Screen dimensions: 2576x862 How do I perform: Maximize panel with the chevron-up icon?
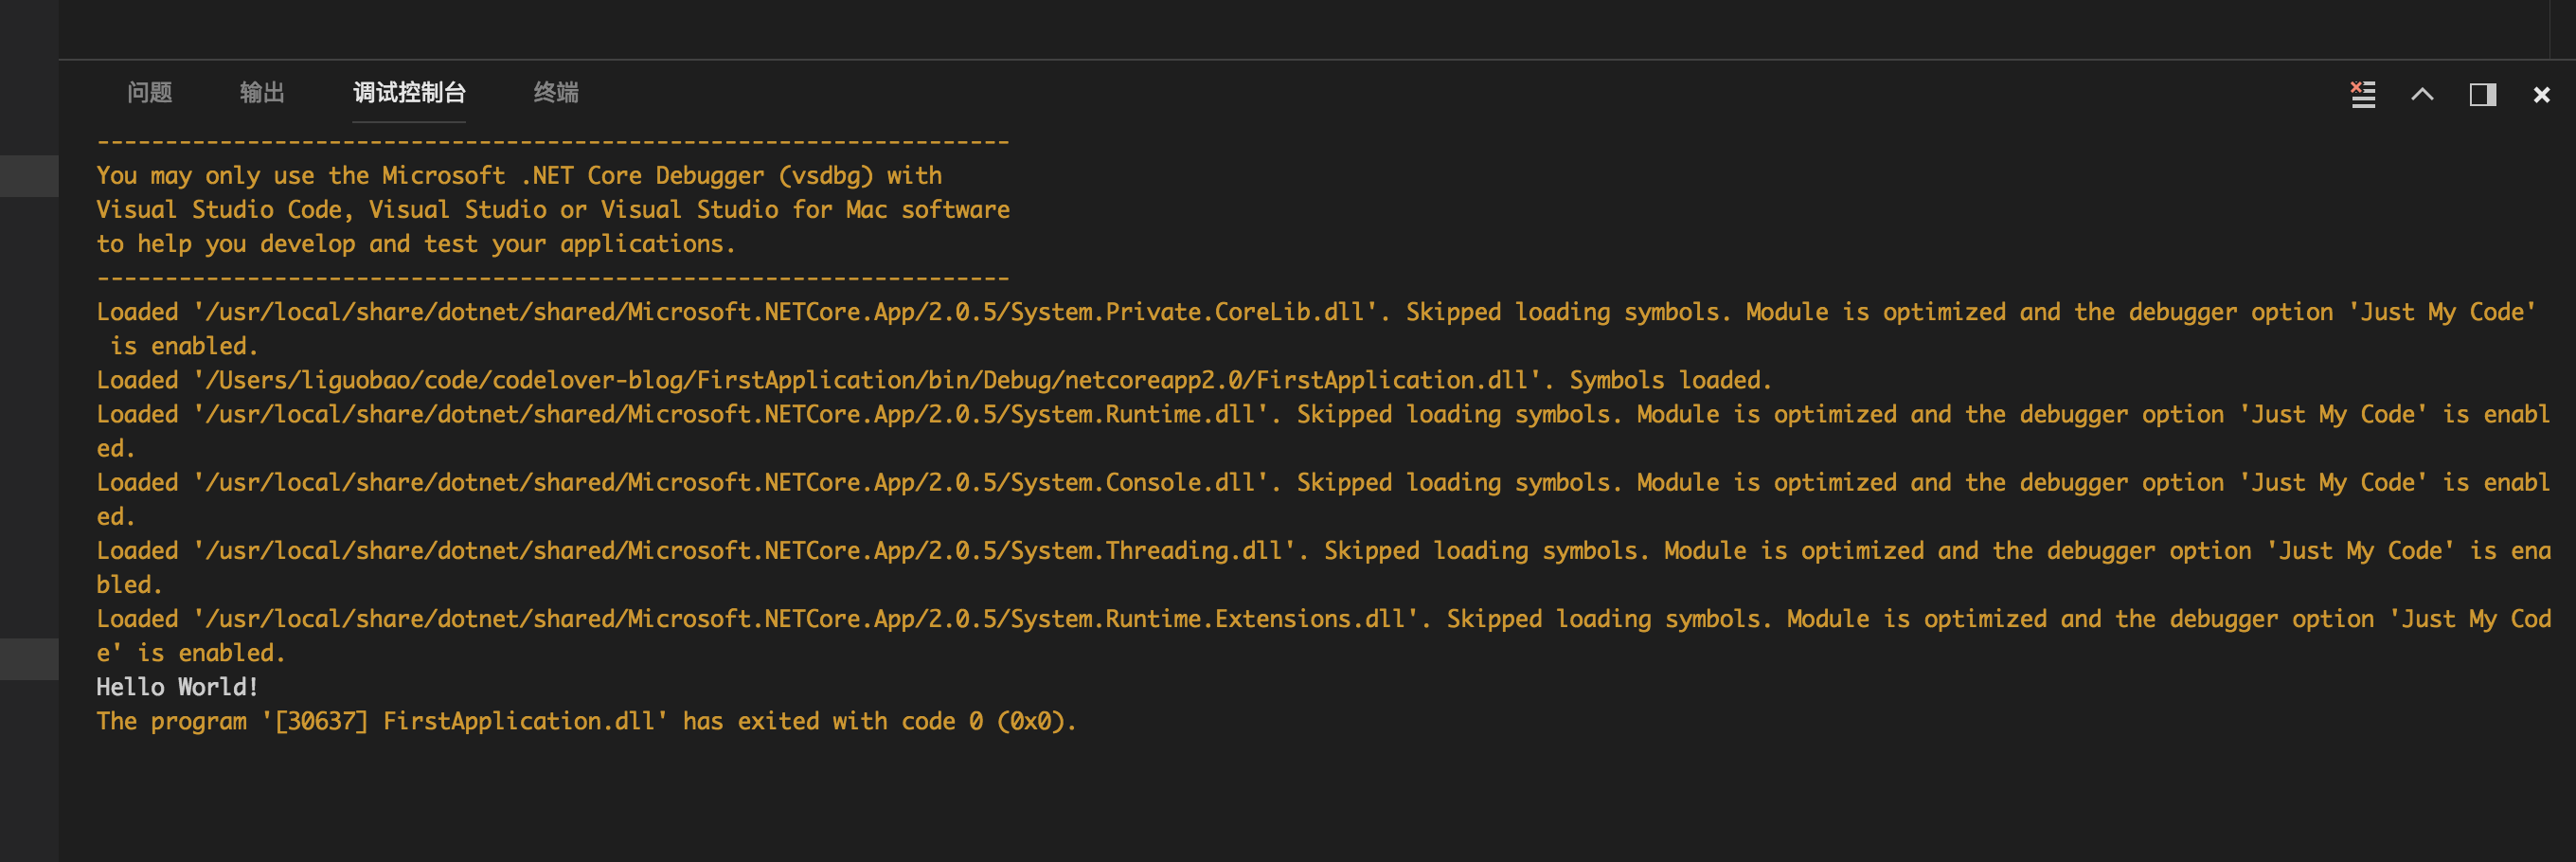coord(2422,94)
